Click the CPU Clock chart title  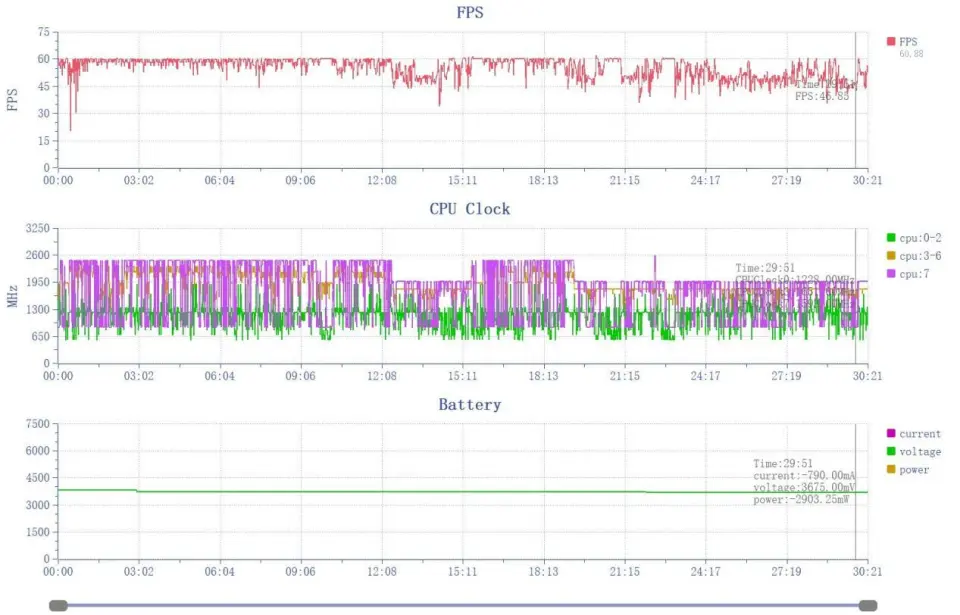pyautogui.click(x=469, y=209)
